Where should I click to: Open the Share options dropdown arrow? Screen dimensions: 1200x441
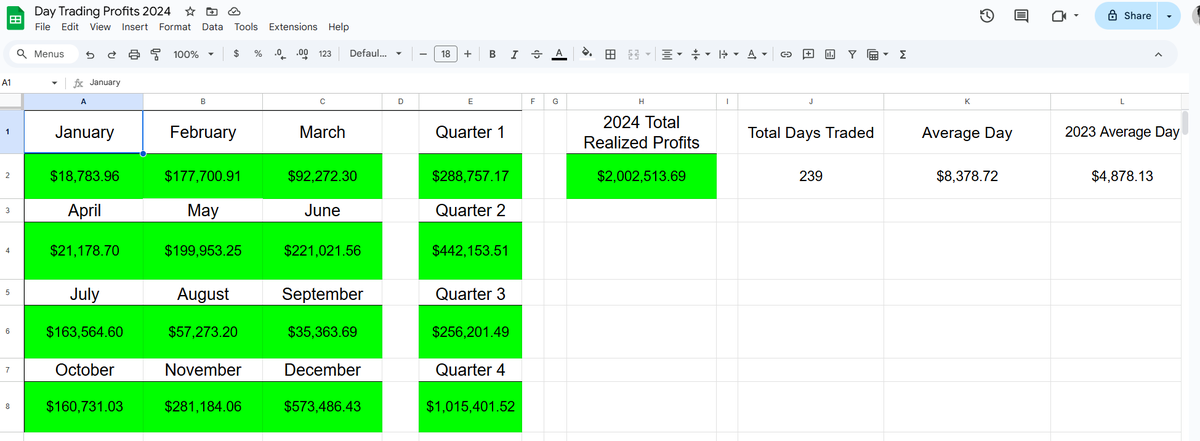click(1170, 16)
